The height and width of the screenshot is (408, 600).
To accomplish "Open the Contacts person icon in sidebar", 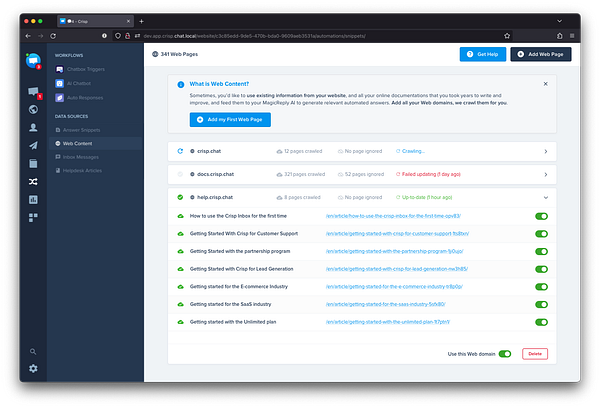I will click(33, 127).
